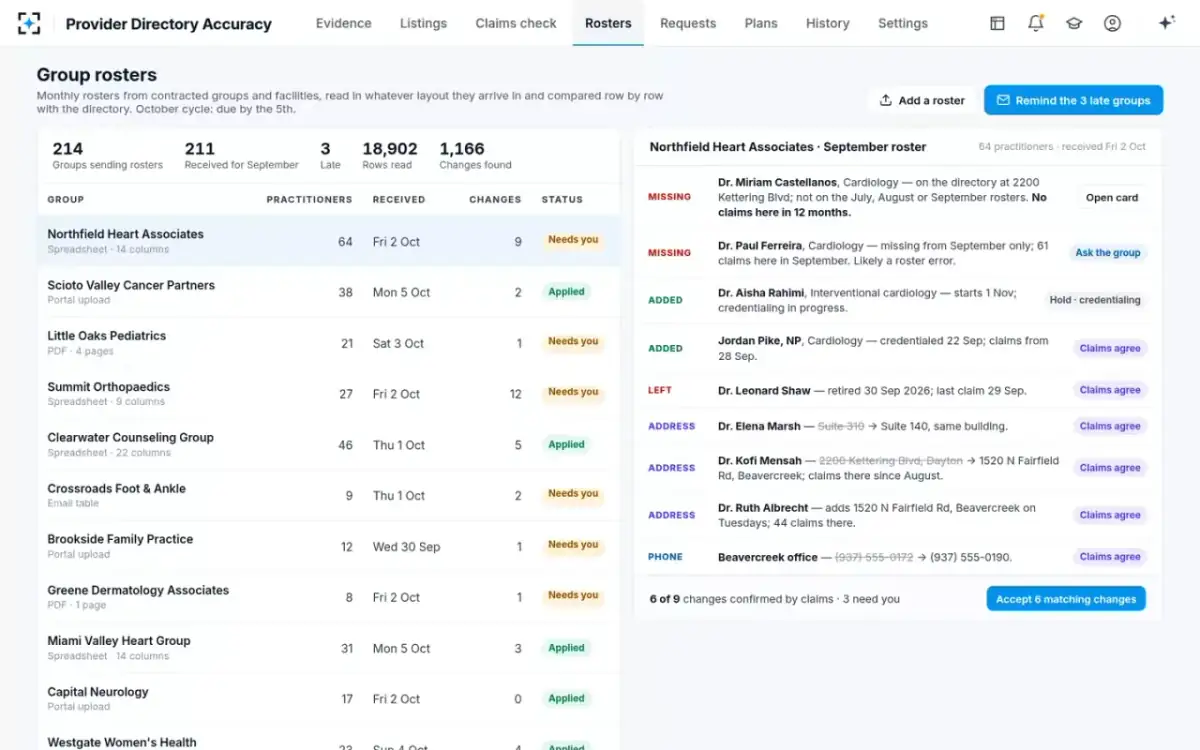Click the Applied status for Capital Neurology
Viewport: 1200px width, 750px height.
(566, 699)
